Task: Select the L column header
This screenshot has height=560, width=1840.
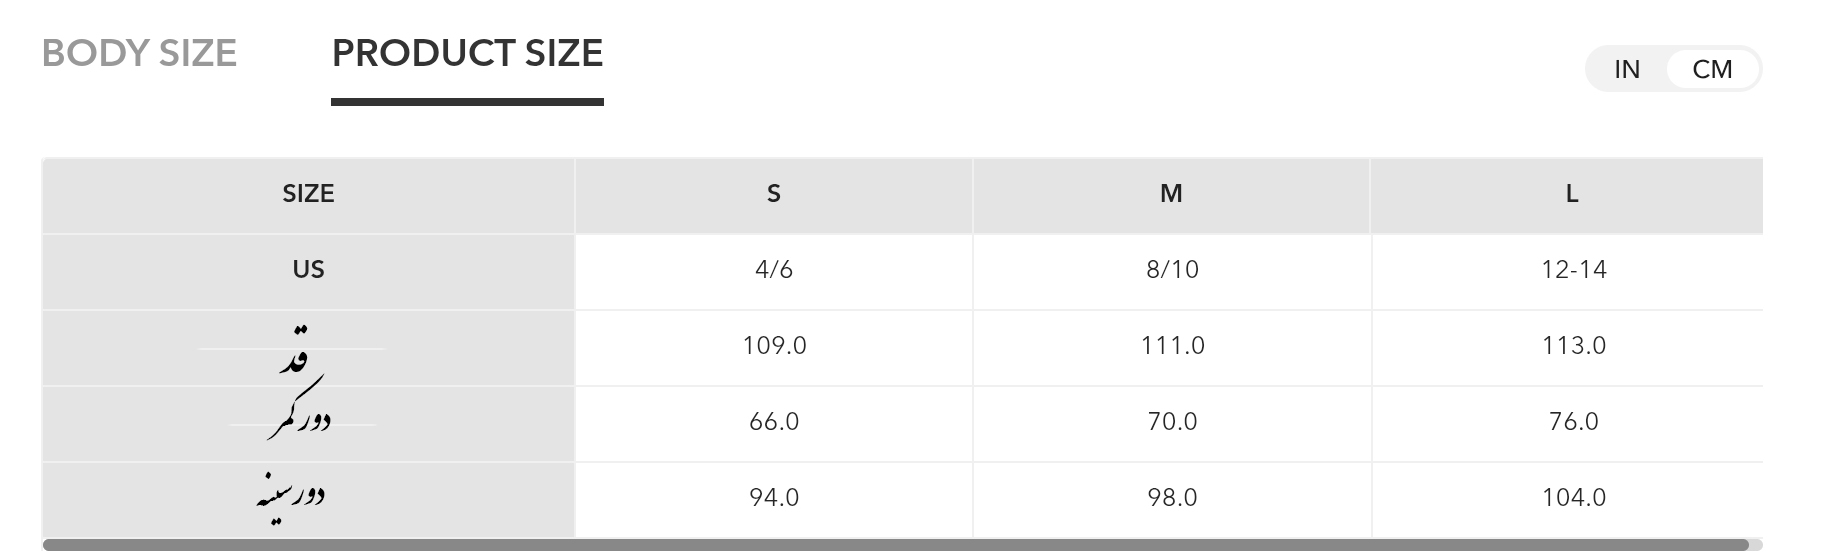Action: (x=1572, y=194)
